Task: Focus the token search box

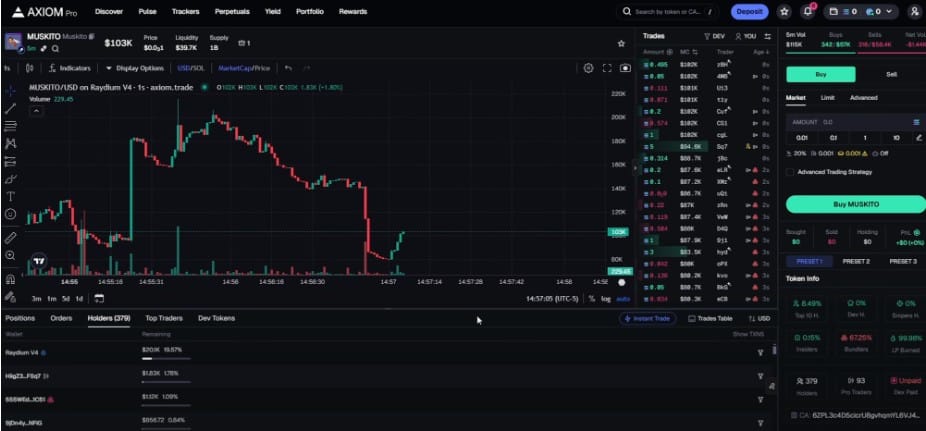Action: tap(668, 11)
